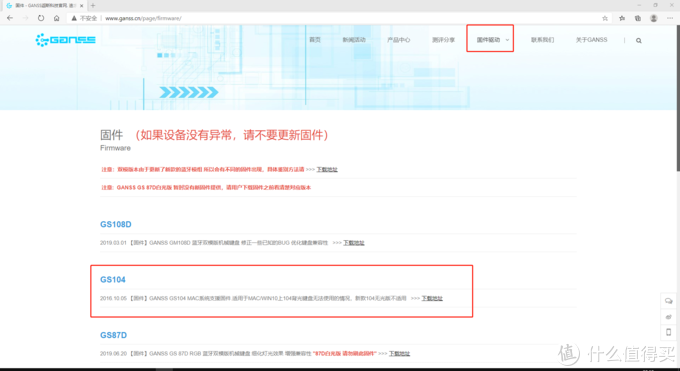Open the site search magnifier
The width and height of the screenshot is (680, 371).
pos(638,40)
